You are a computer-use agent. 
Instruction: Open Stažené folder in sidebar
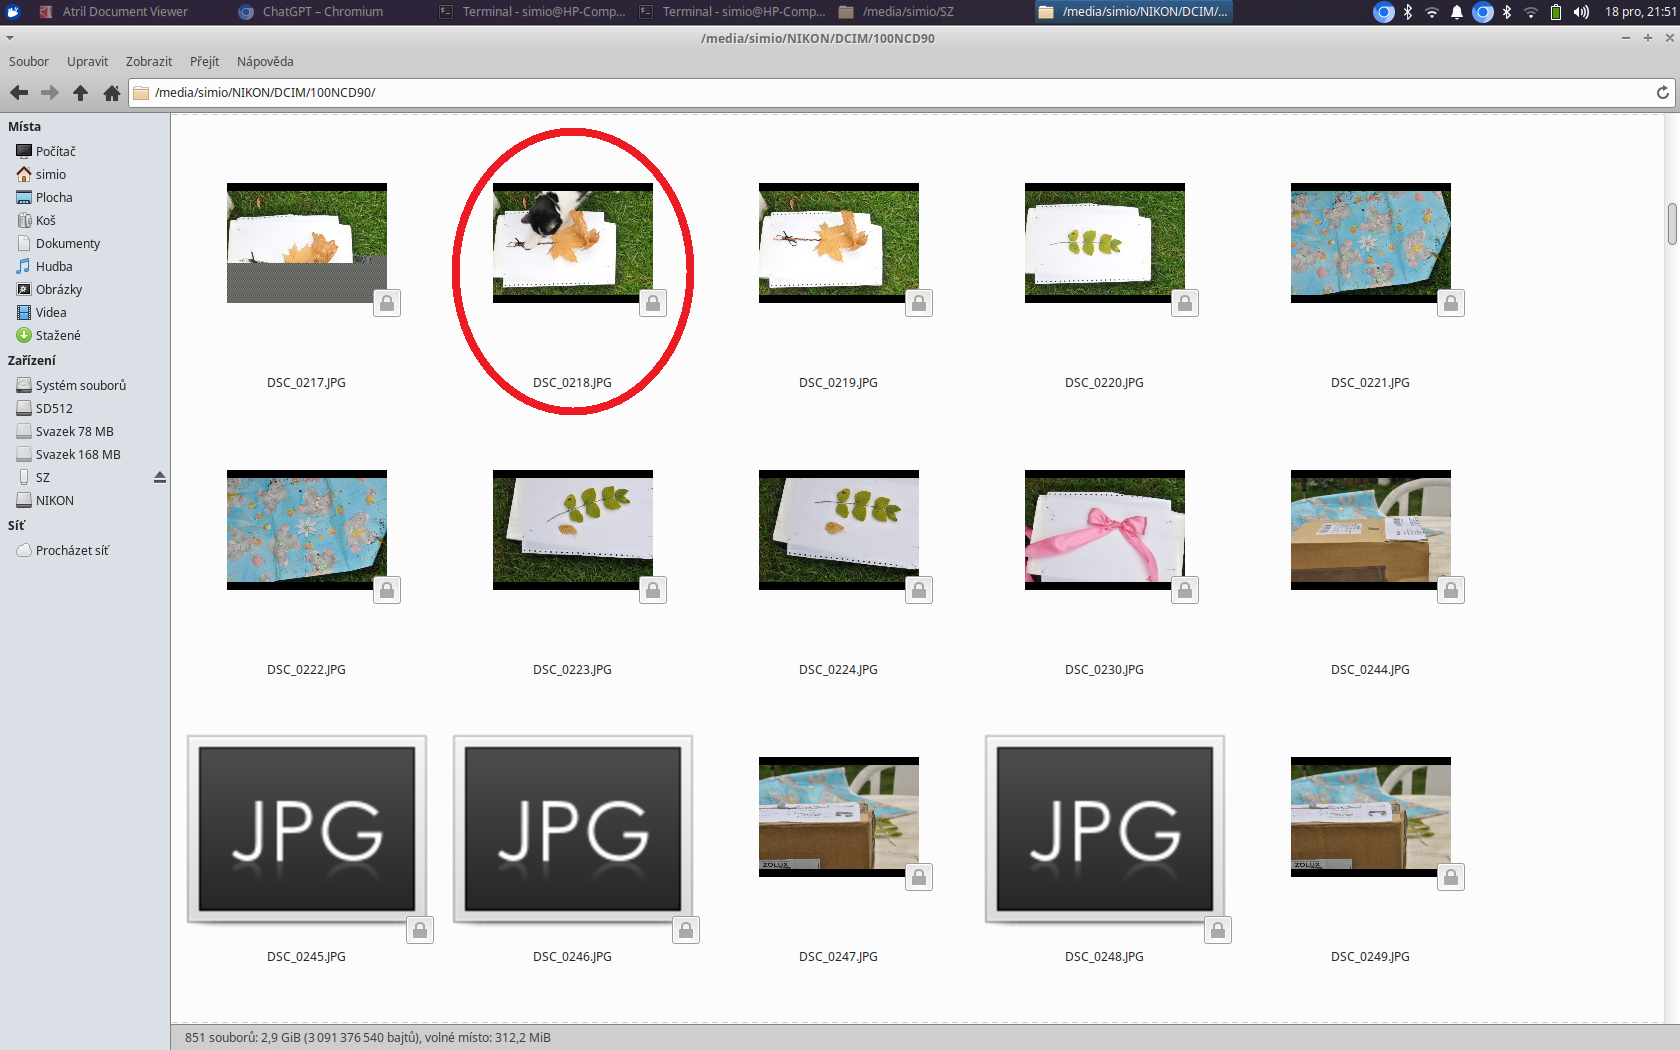point(57,336)
